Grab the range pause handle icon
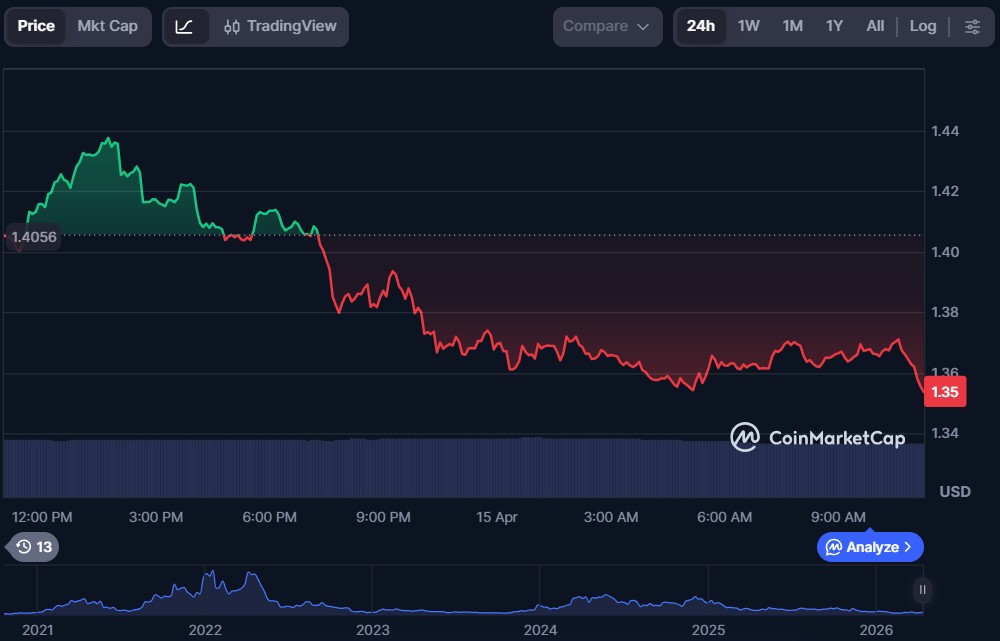 922,590
